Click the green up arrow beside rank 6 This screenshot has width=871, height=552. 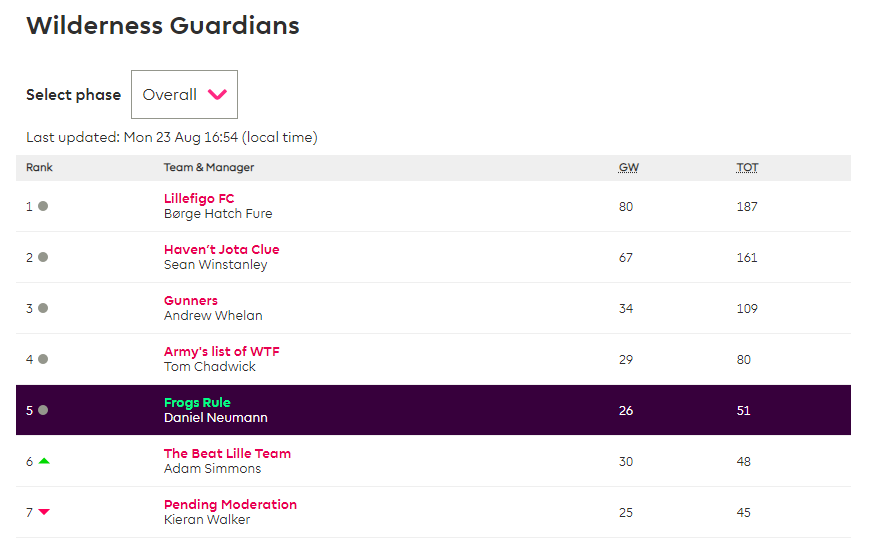pyautogui.click(x=44, y=461)
